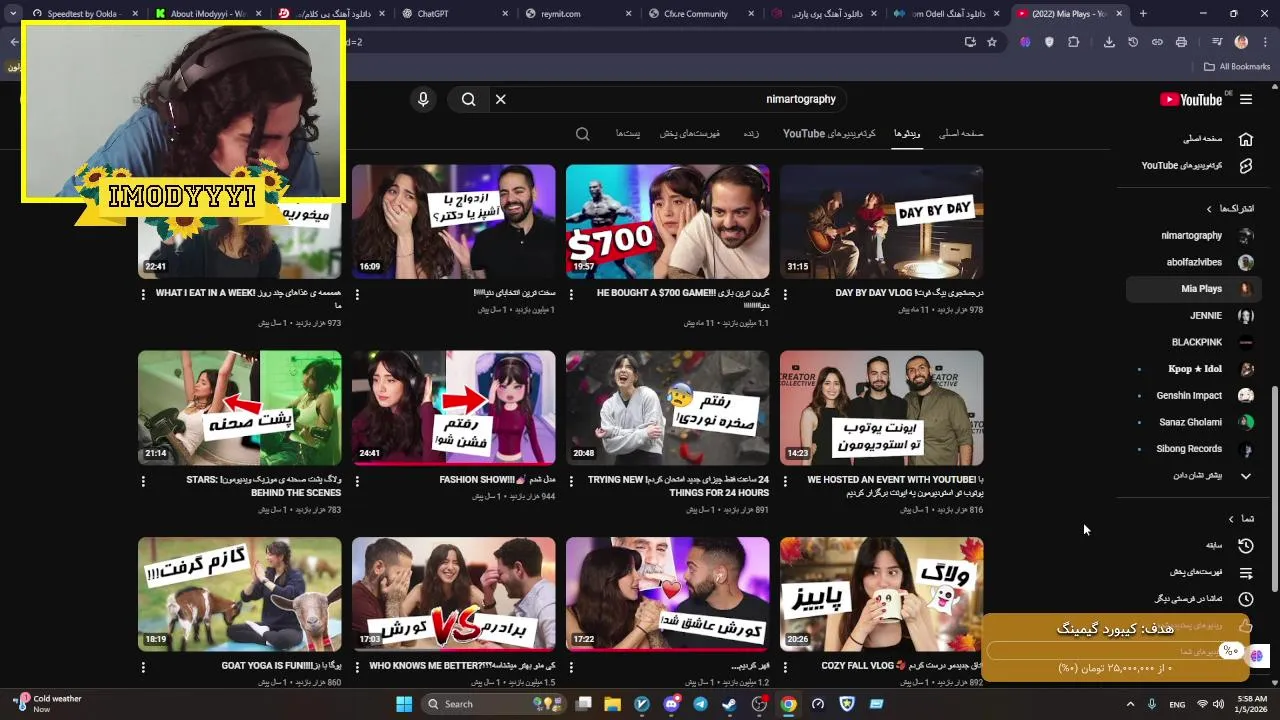The width and height of the screenshot is (1280, 720).
Task: Open Chrome profile avatar
Action: [x=1241, y=42]
